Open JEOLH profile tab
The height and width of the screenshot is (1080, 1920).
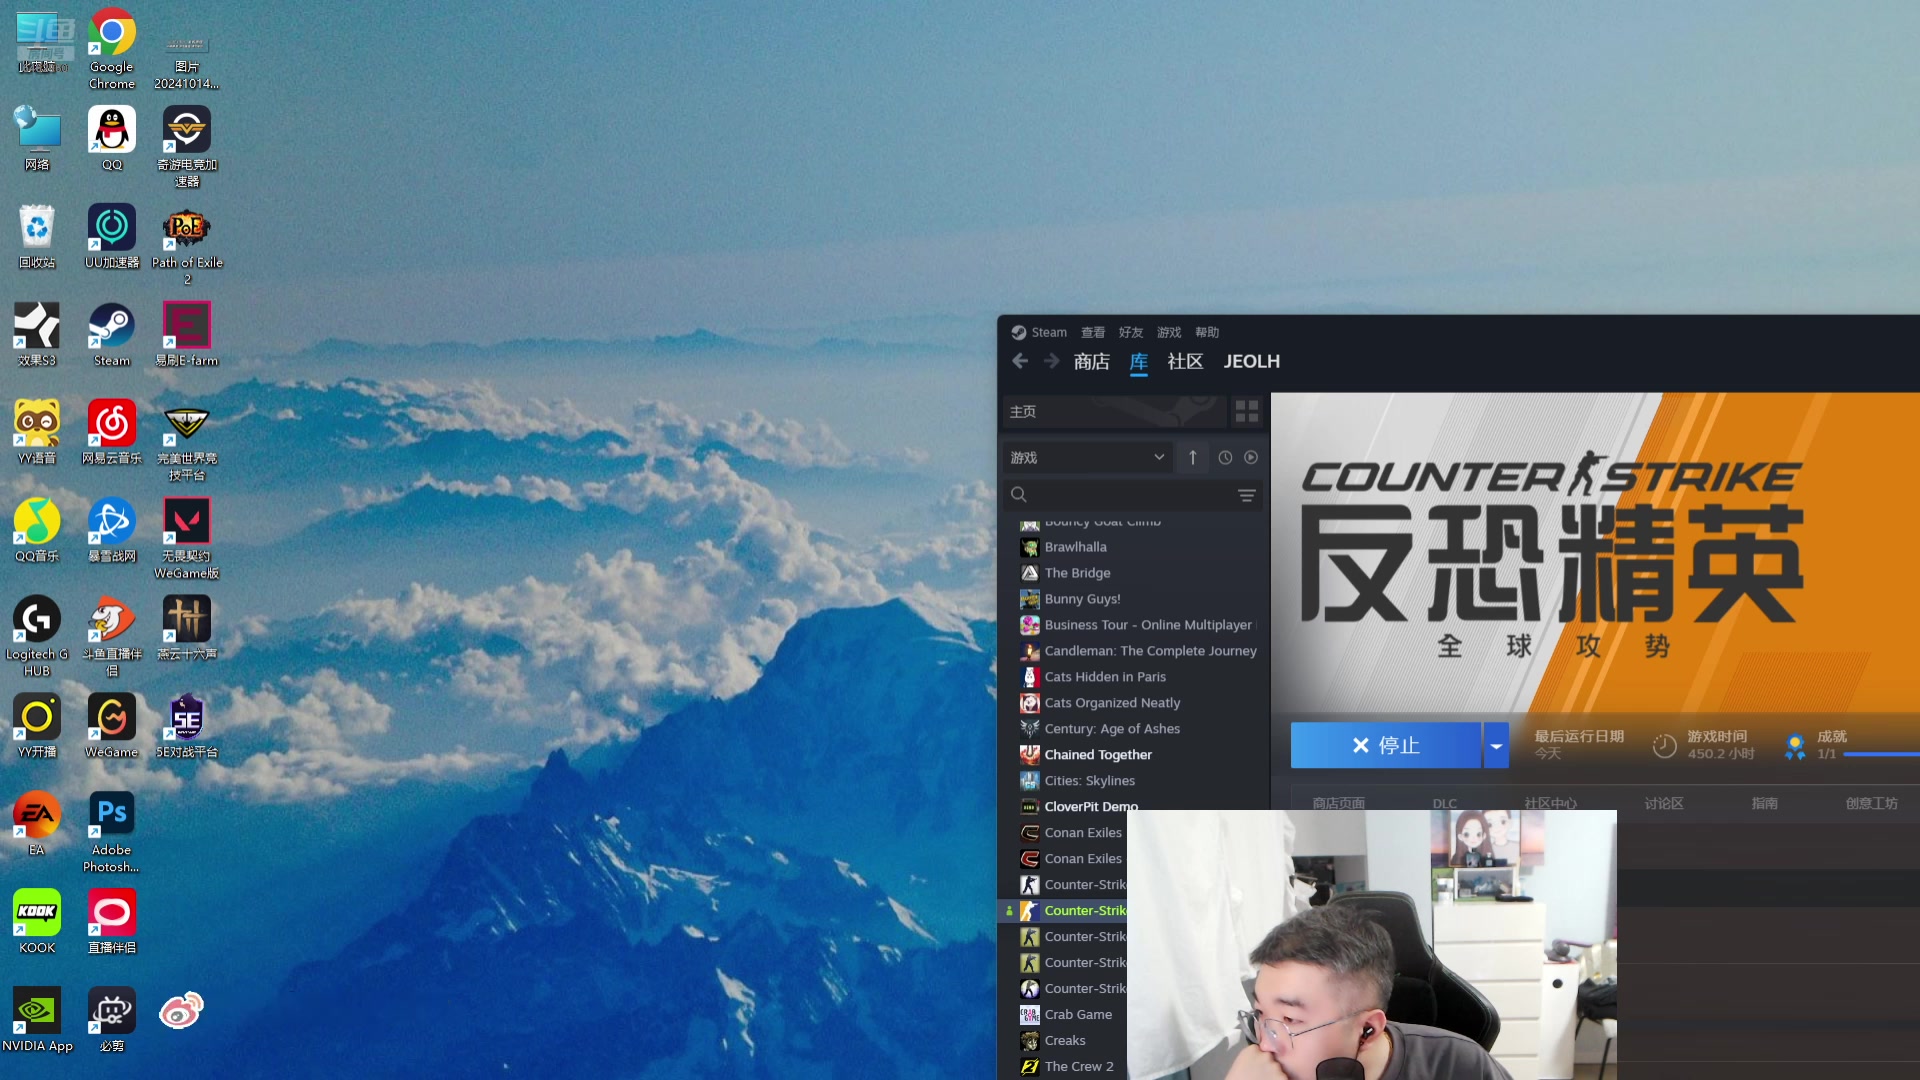1251,361
